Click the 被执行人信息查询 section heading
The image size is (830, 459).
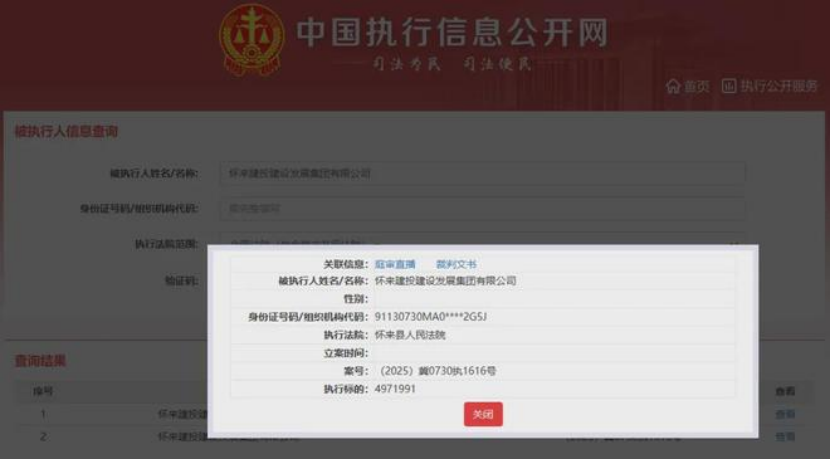click(66, 131)
